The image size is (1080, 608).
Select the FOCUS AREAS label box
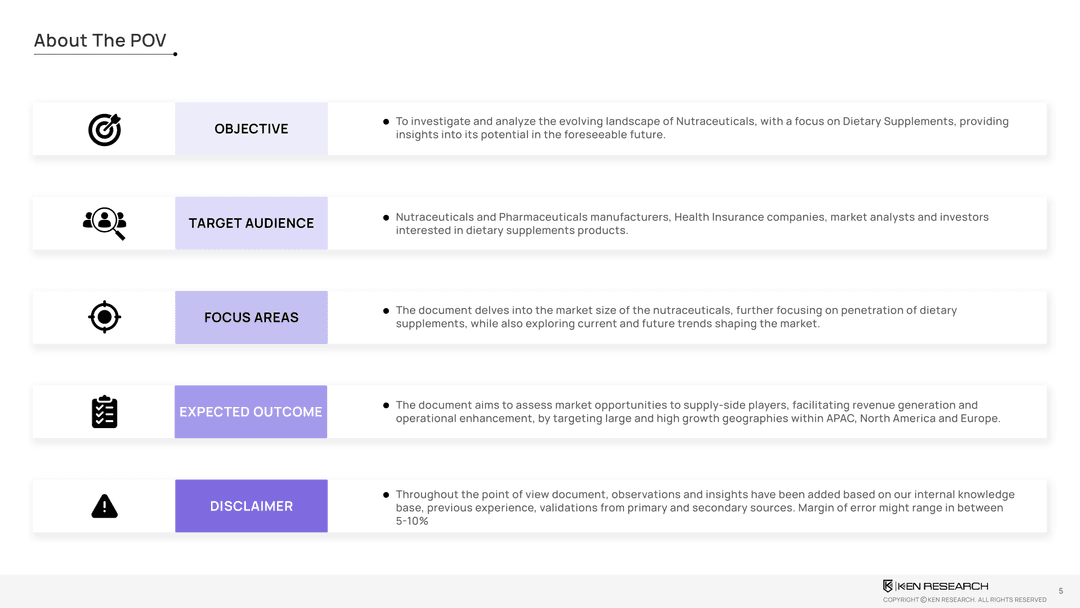(x=251, y=317)
